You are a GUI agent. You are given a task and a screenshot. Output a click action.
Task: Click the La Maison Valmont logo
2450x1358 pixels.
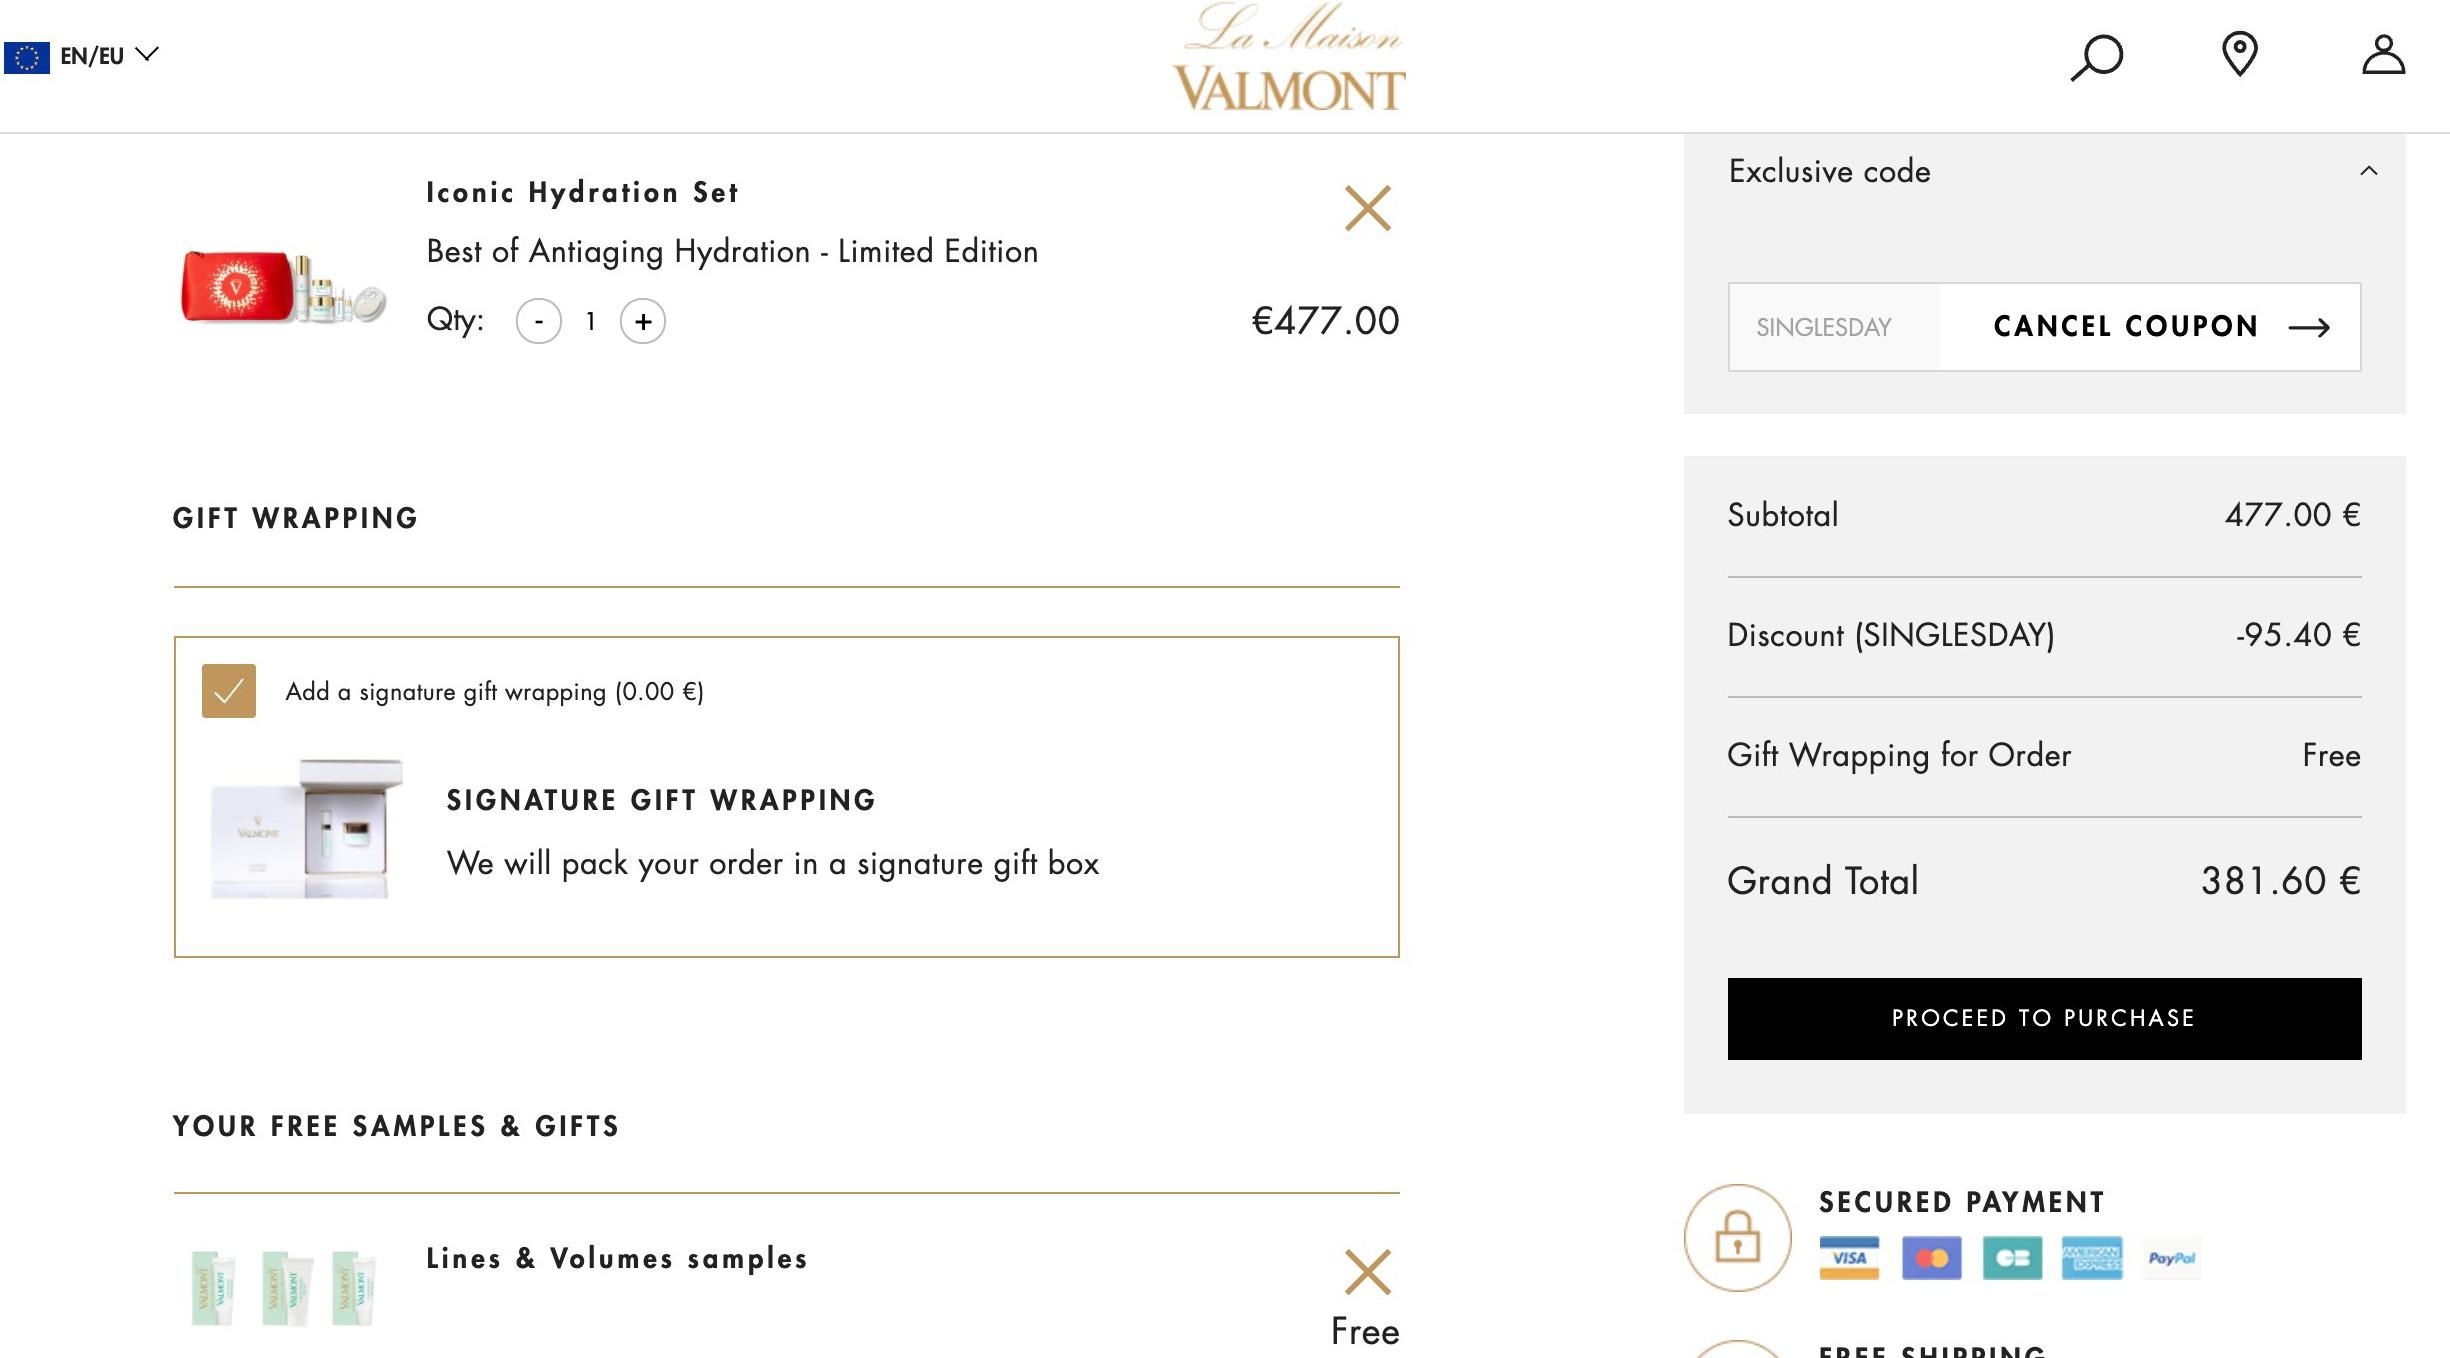click(1288, 58)
